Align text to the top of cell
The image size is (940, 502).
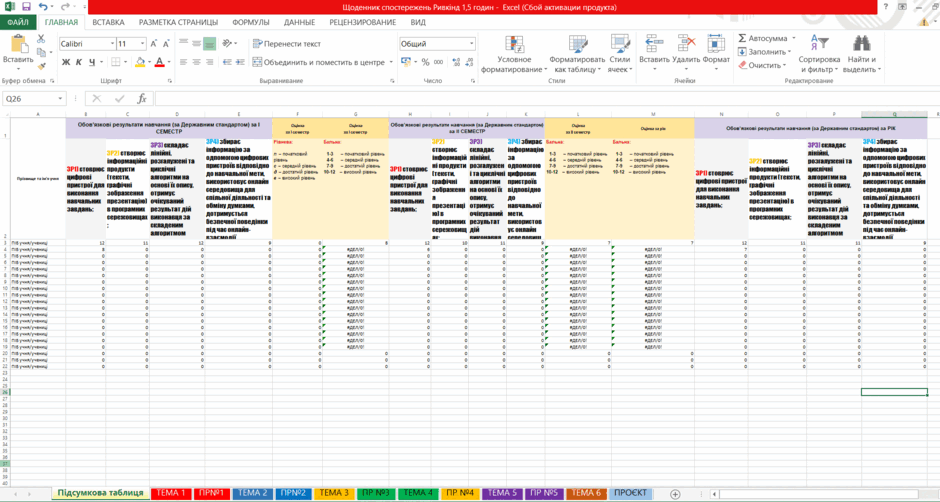coord(183,43)
